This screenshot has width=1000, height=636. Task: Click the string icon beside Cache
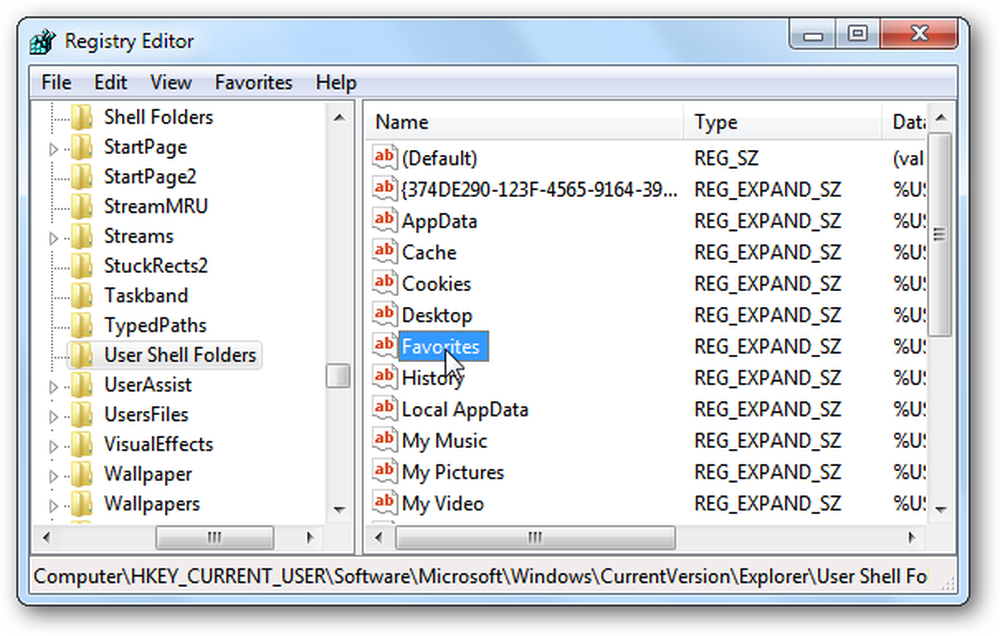(x=385, y=251)
